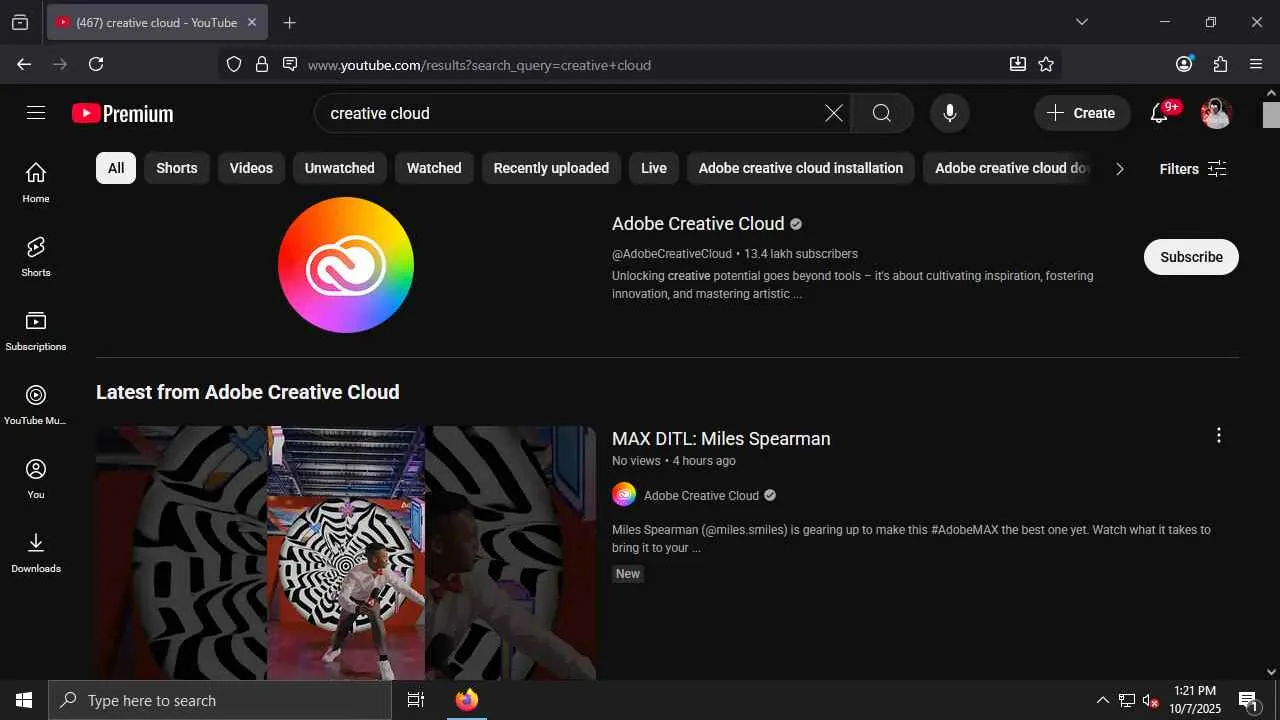
Task: Open the notifications bell
Action: tap(1160, 113)
